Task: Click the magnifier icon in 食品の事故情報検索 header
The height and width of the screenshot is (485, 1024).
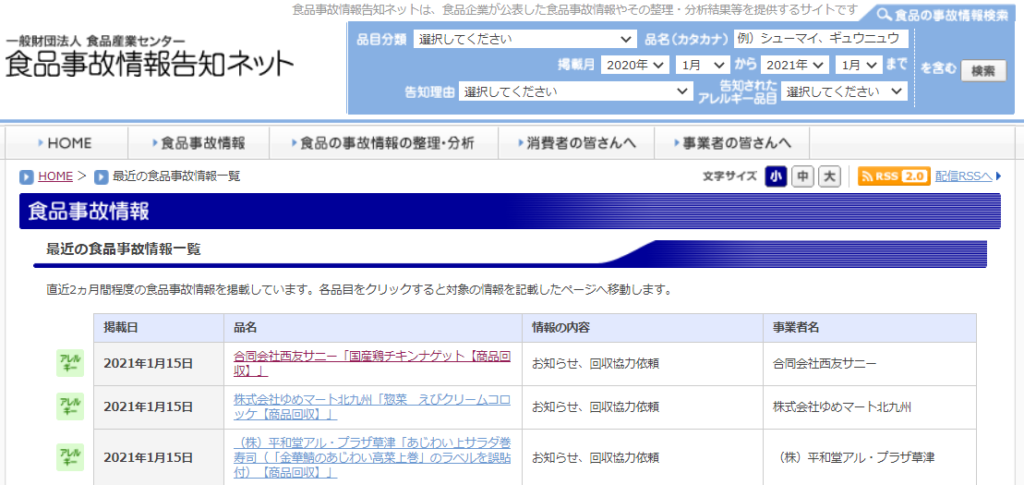Action: point(884,15)
